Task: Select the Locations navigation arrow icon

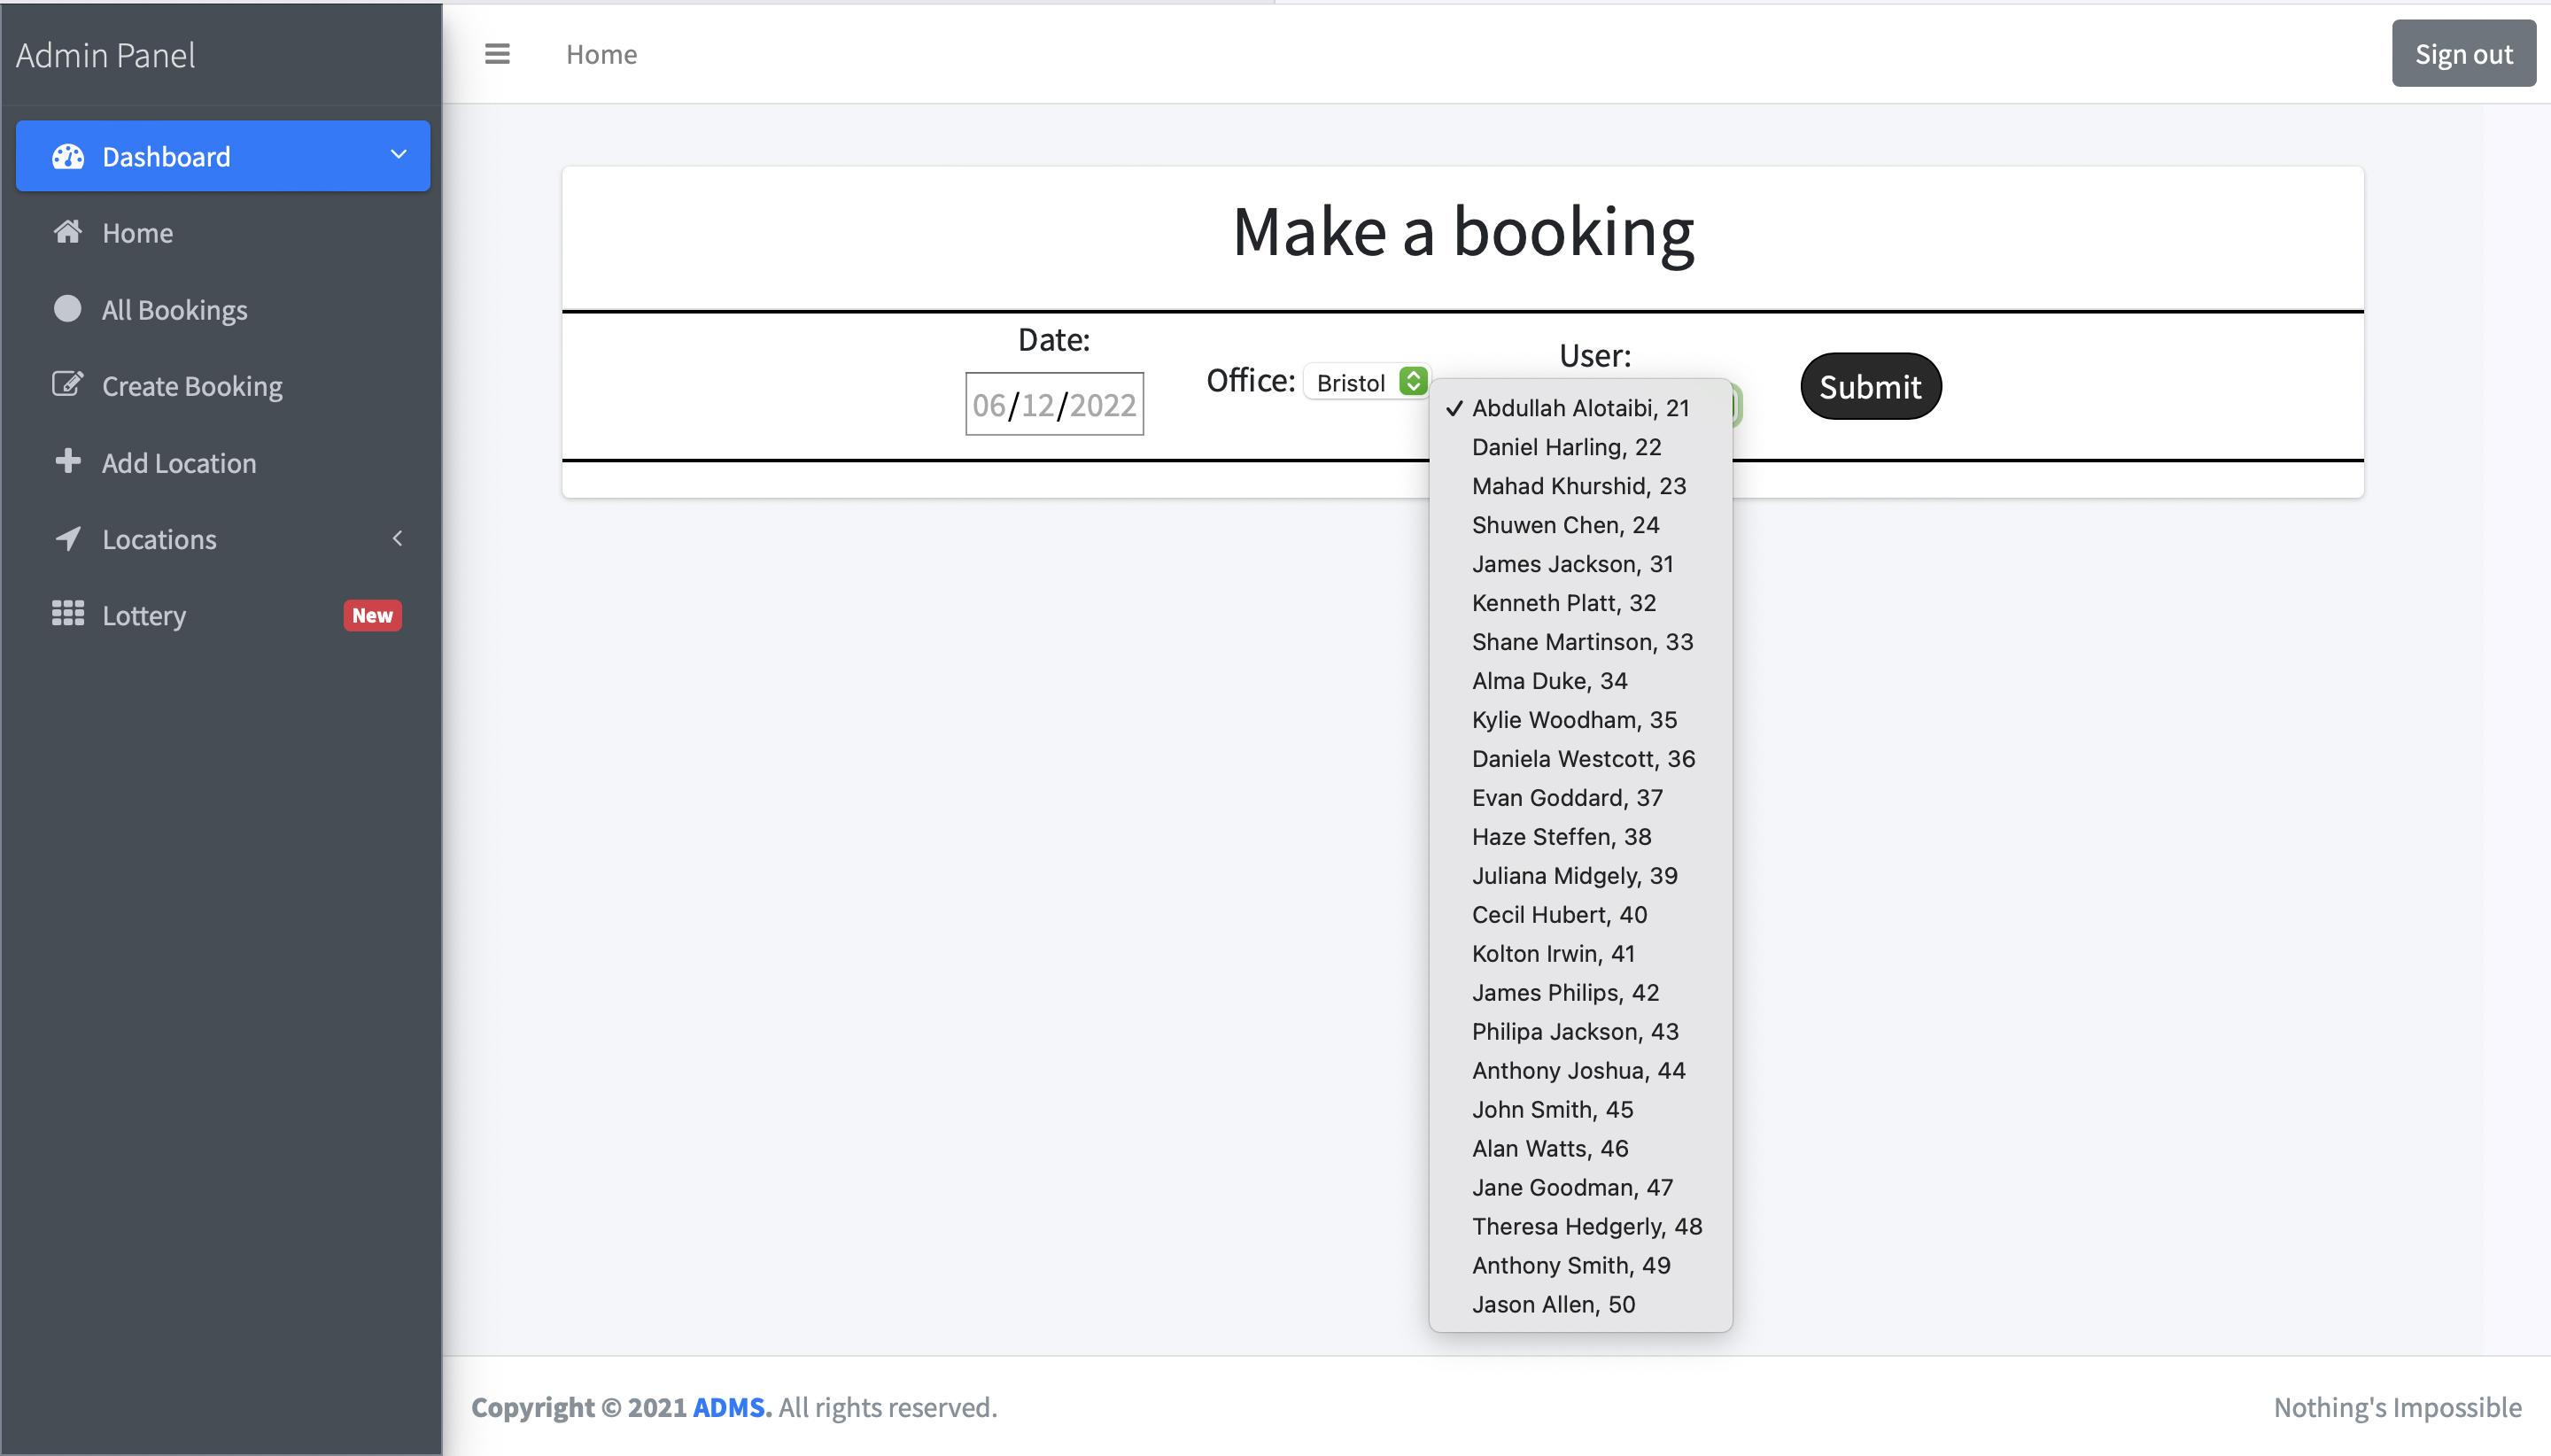Action: coord(66,538)
